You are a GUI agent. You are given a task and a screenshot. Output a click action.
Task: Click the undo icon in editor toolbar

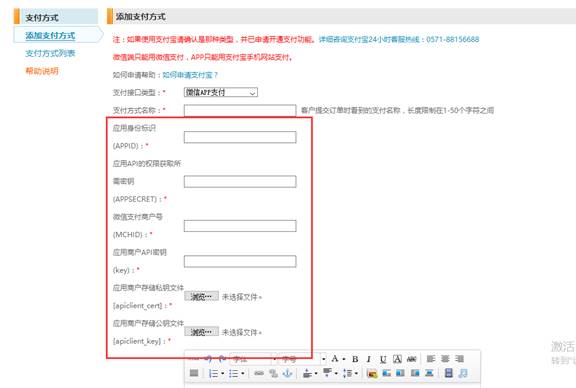pyautogui.click(x=208, y=359)
